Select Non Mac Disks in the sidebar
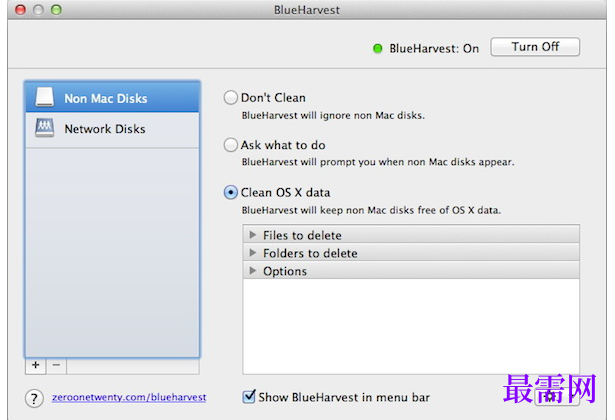This screenshot has height=420, width=615. (112, 97)
